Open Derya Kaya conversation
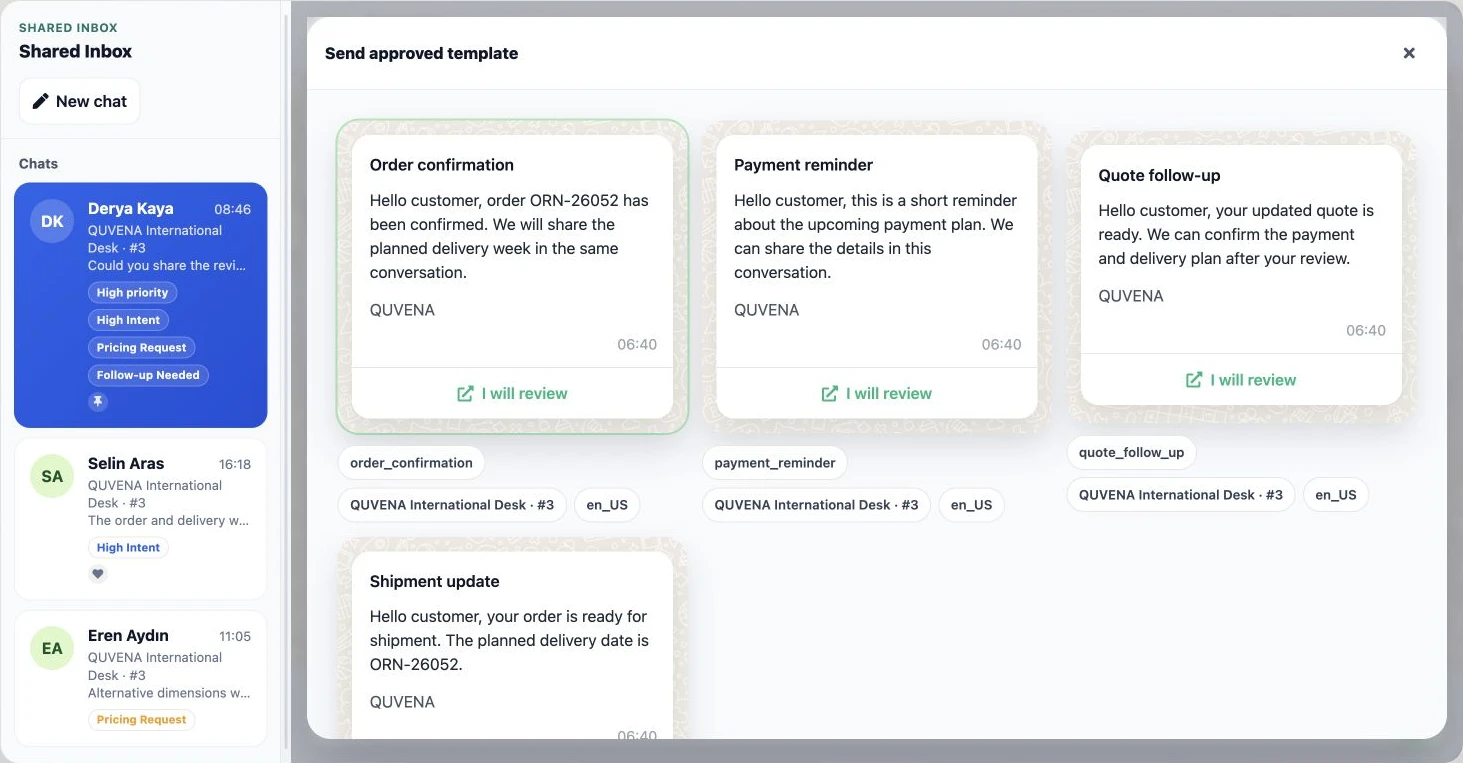Screen dimensions: 1463x763 (x=141, y=305)
